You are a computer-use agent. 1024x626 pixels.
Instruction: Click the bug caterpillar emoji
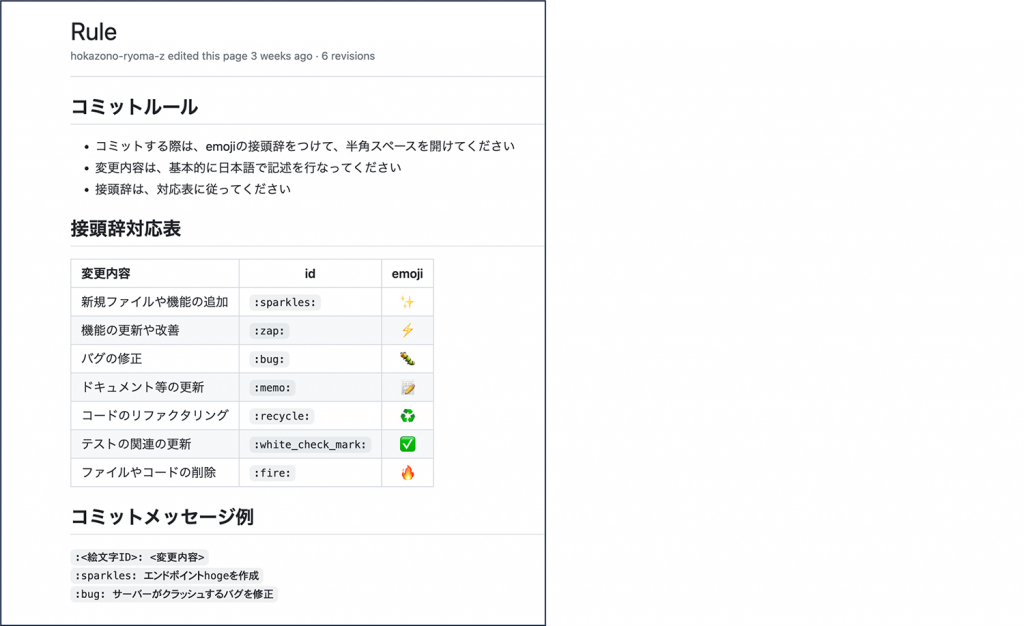click(x=407, y=359)
